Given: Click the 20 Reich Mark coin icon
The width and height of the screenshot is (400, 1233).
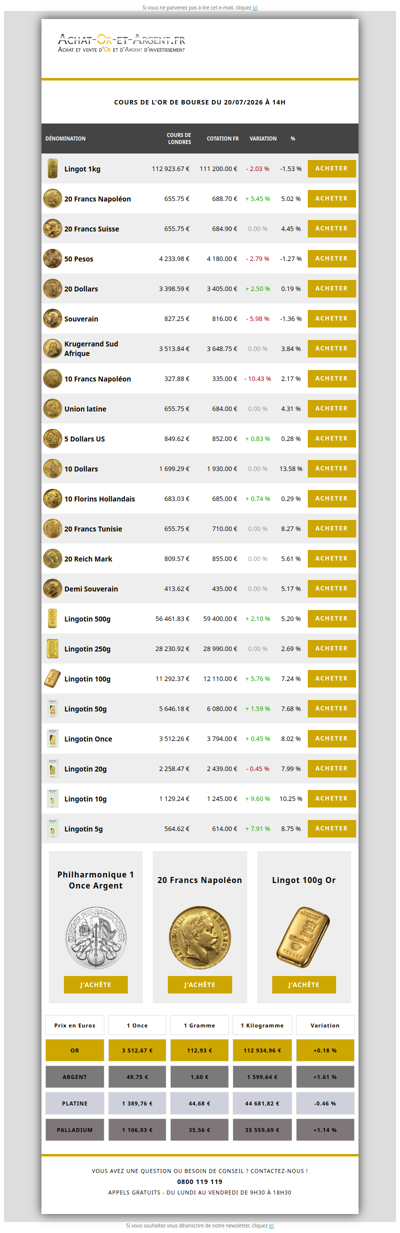Looking at the screenshot, I should pyautogui.click(x=52, y=559).
